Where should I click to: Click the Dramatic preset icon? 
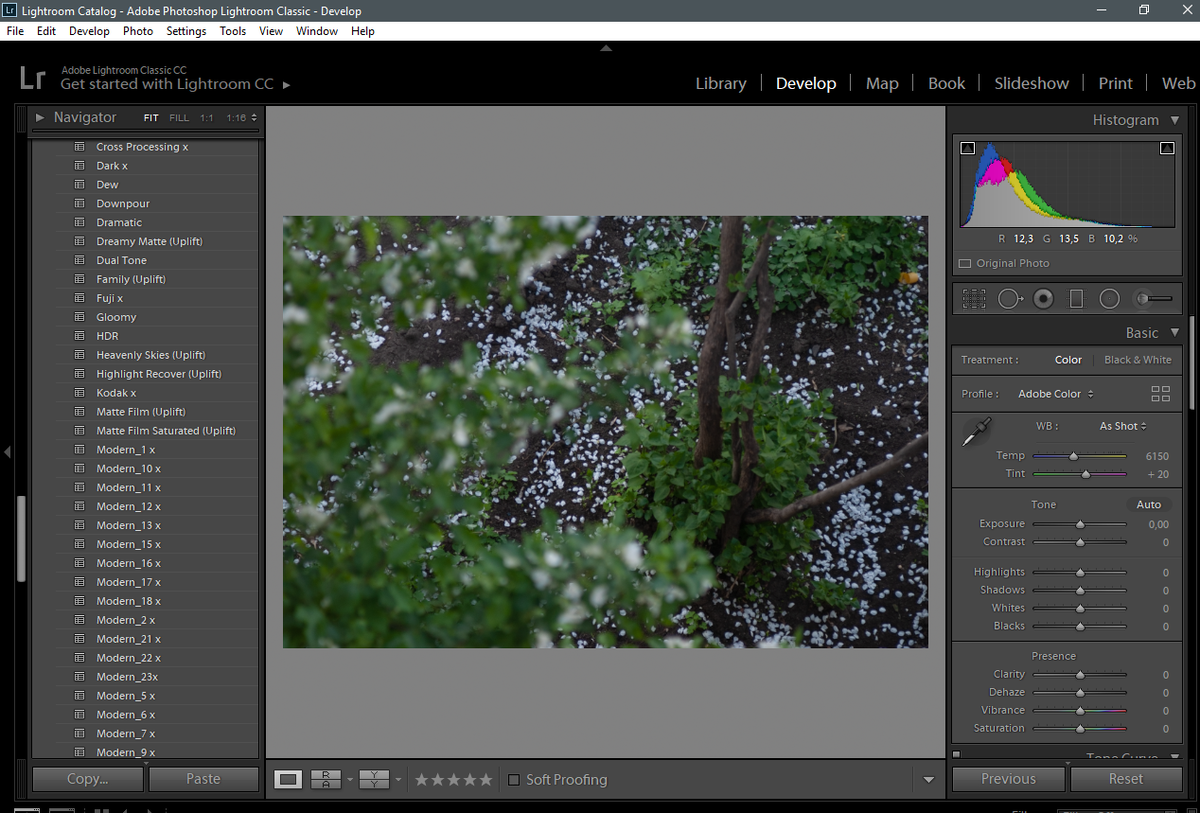click(x=79, y=222)
